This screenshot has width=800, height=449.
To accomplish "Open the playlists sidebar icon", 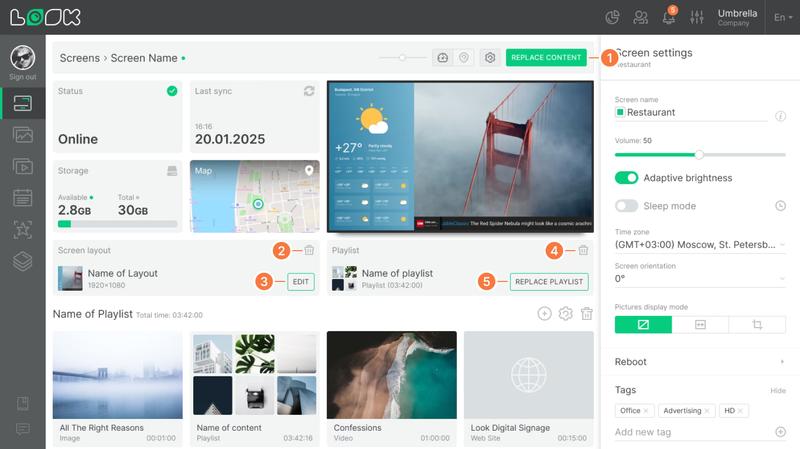I will [x=22, y=167].
